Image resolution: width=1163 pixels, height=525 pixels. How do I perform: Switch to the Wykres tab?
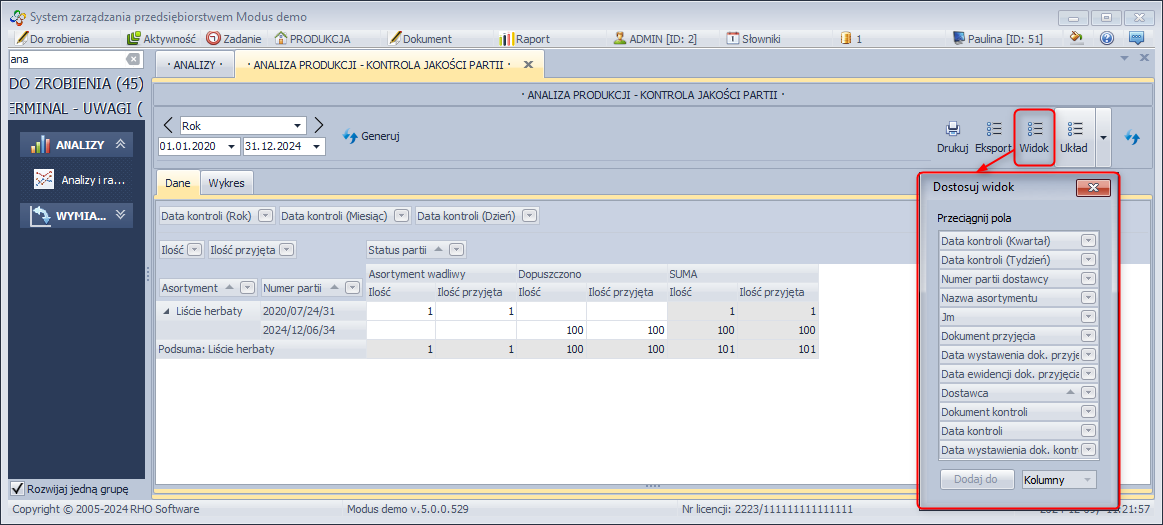point(226,184)
